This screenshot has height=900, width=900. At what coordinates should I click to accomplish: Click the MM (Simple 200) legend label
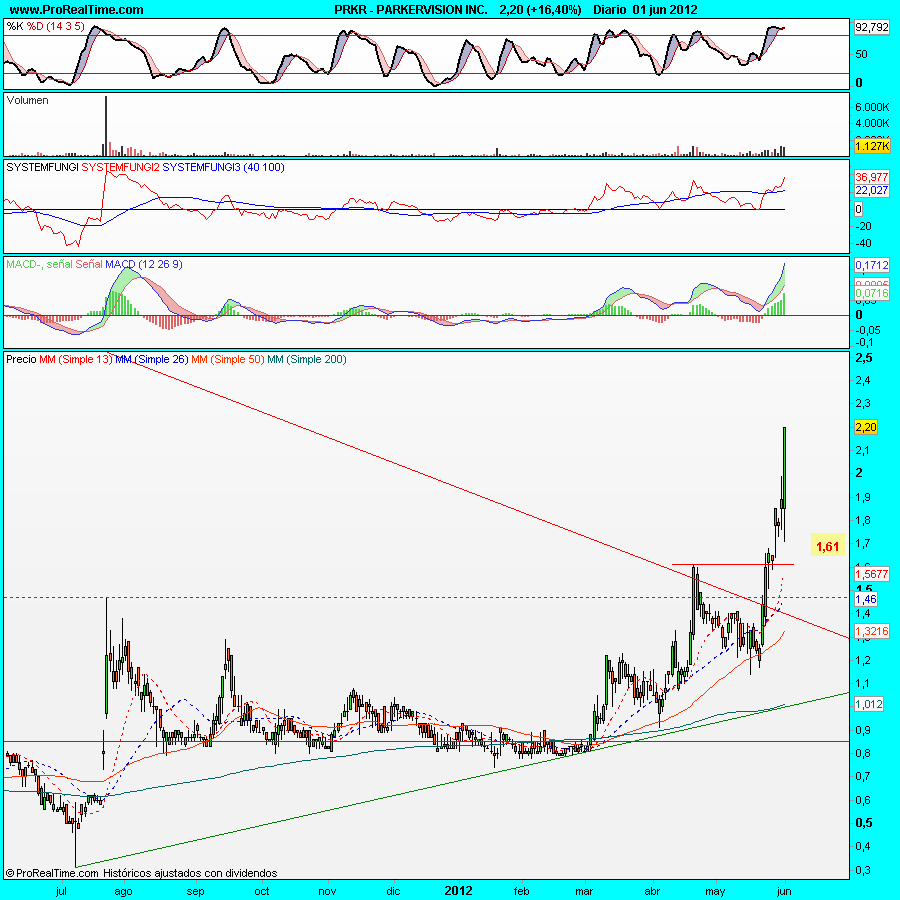[307, 360]
